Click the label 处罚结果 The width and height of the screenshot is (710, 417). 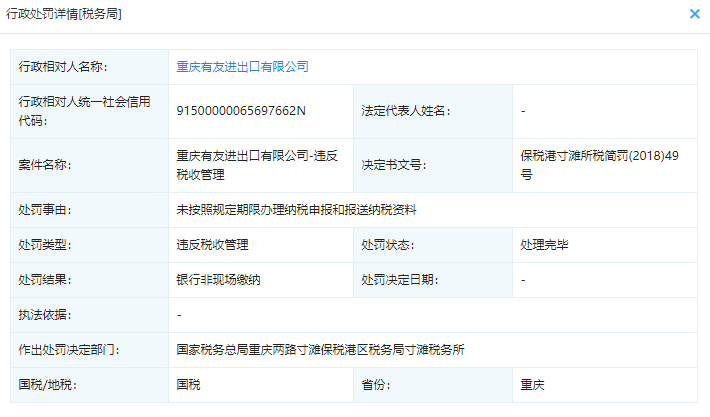click(45, 280)
